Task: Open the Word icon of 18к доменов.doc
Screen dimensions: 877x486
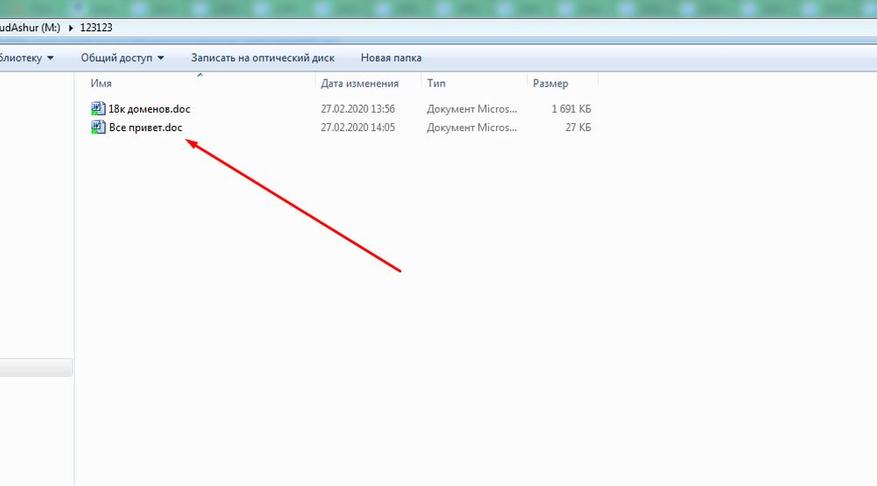Action: pos(98,108)
